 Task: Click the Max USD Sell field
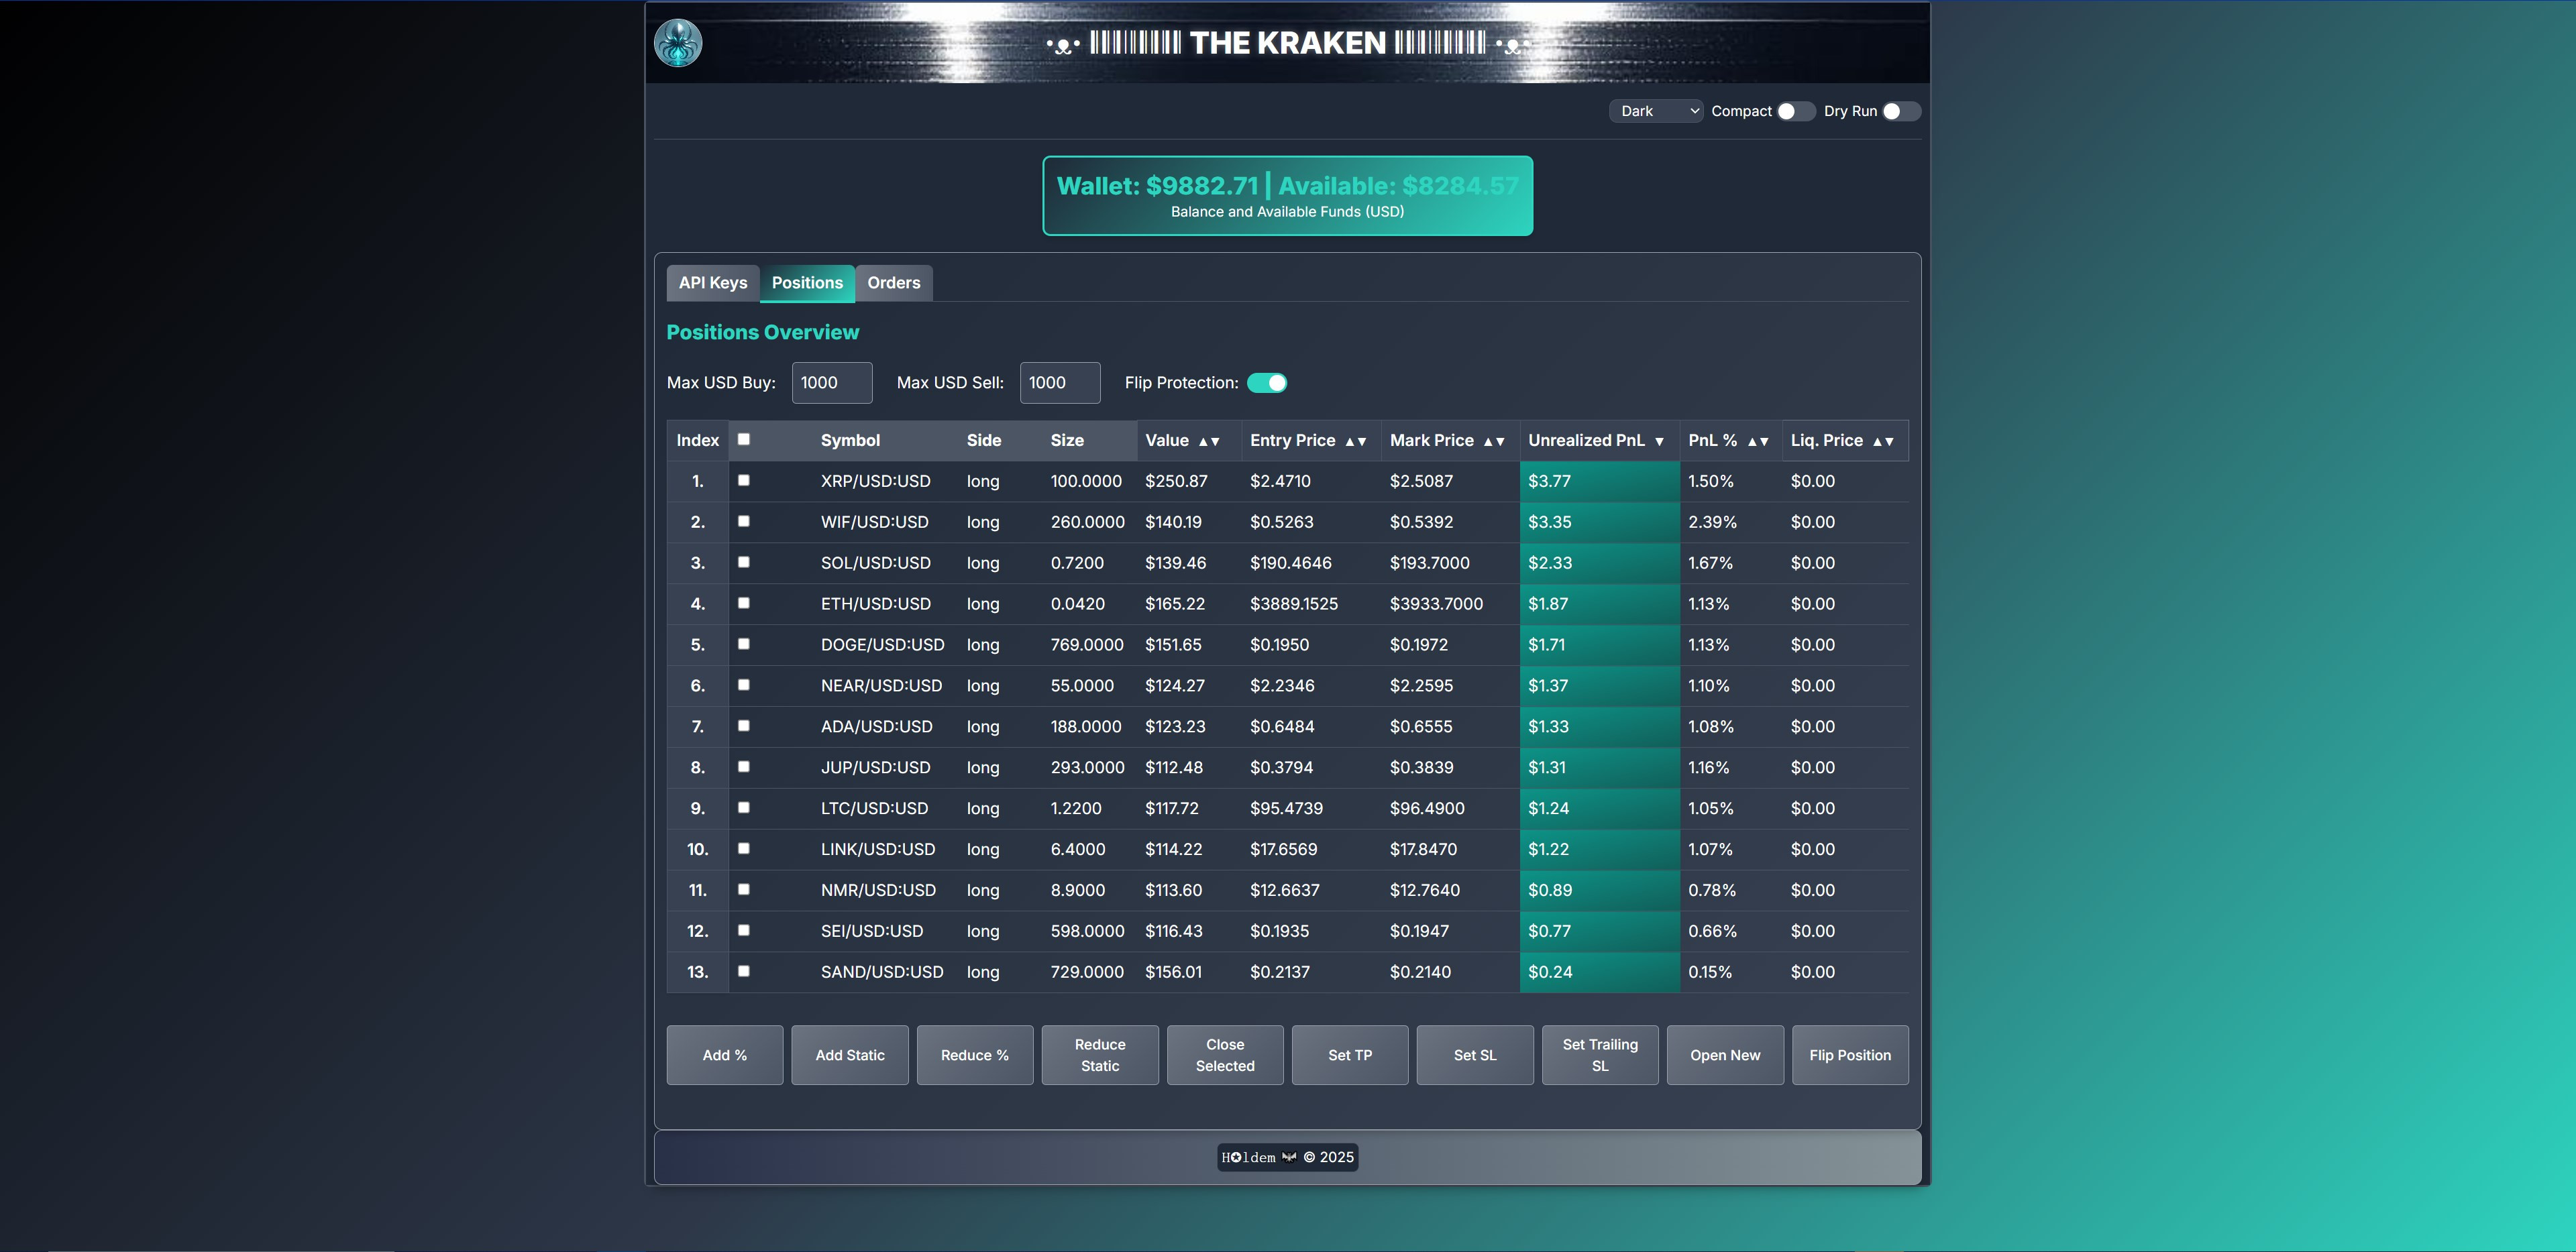(1060, 383)
